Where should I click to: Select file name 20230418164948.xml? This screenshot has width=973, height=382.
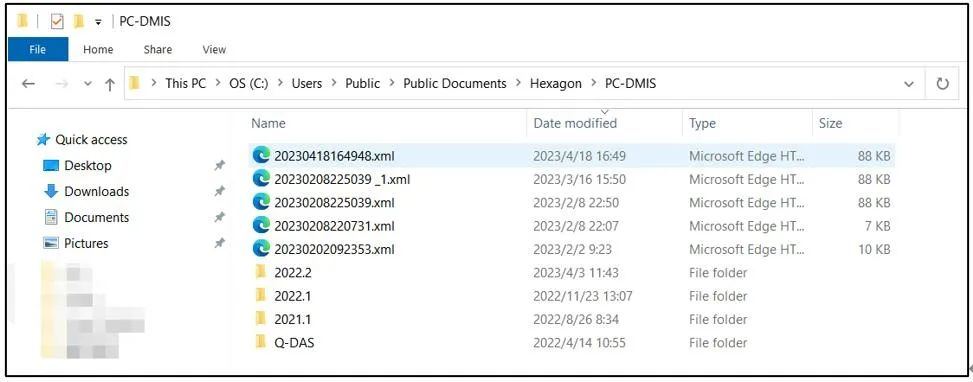334,156
